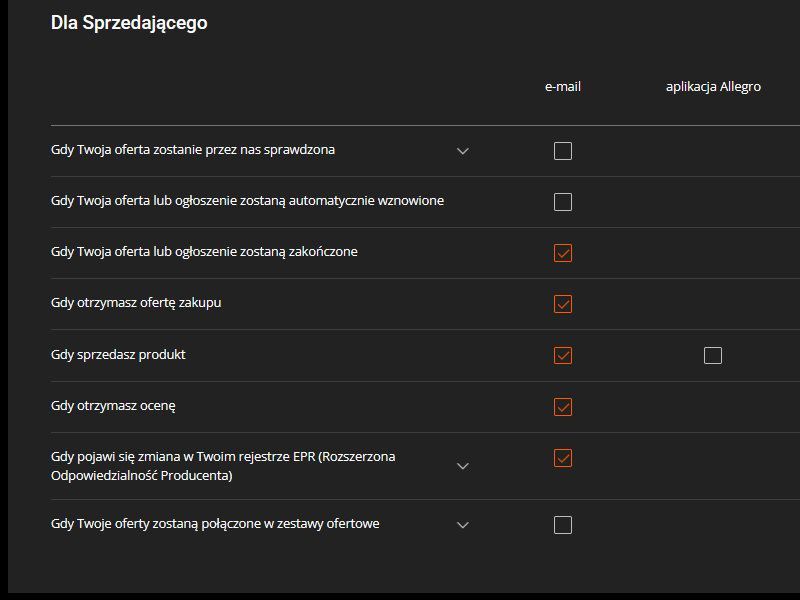Click the 'aplikacja Allegro' column header
Image resolution: width=800 pixels, height=600 pixels.
[713, 87]
